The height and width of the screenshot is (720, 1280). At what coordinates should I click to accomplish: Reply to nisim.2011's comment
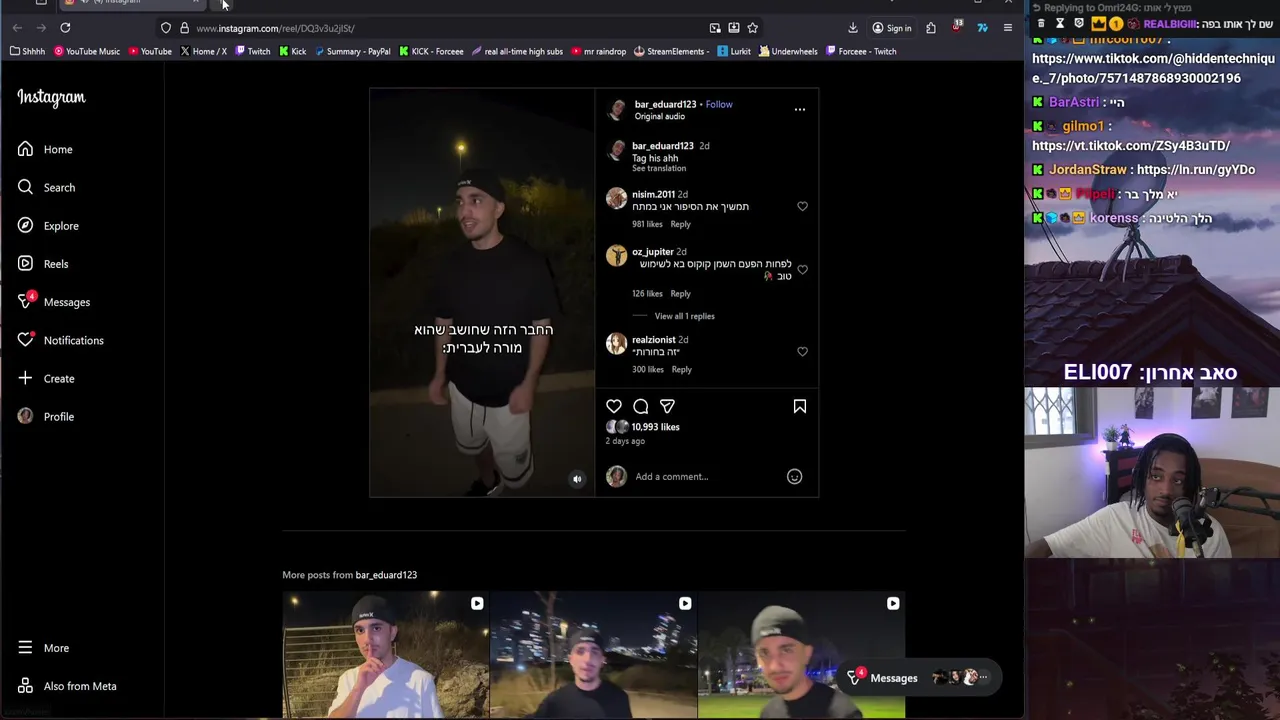pos(680,224)
